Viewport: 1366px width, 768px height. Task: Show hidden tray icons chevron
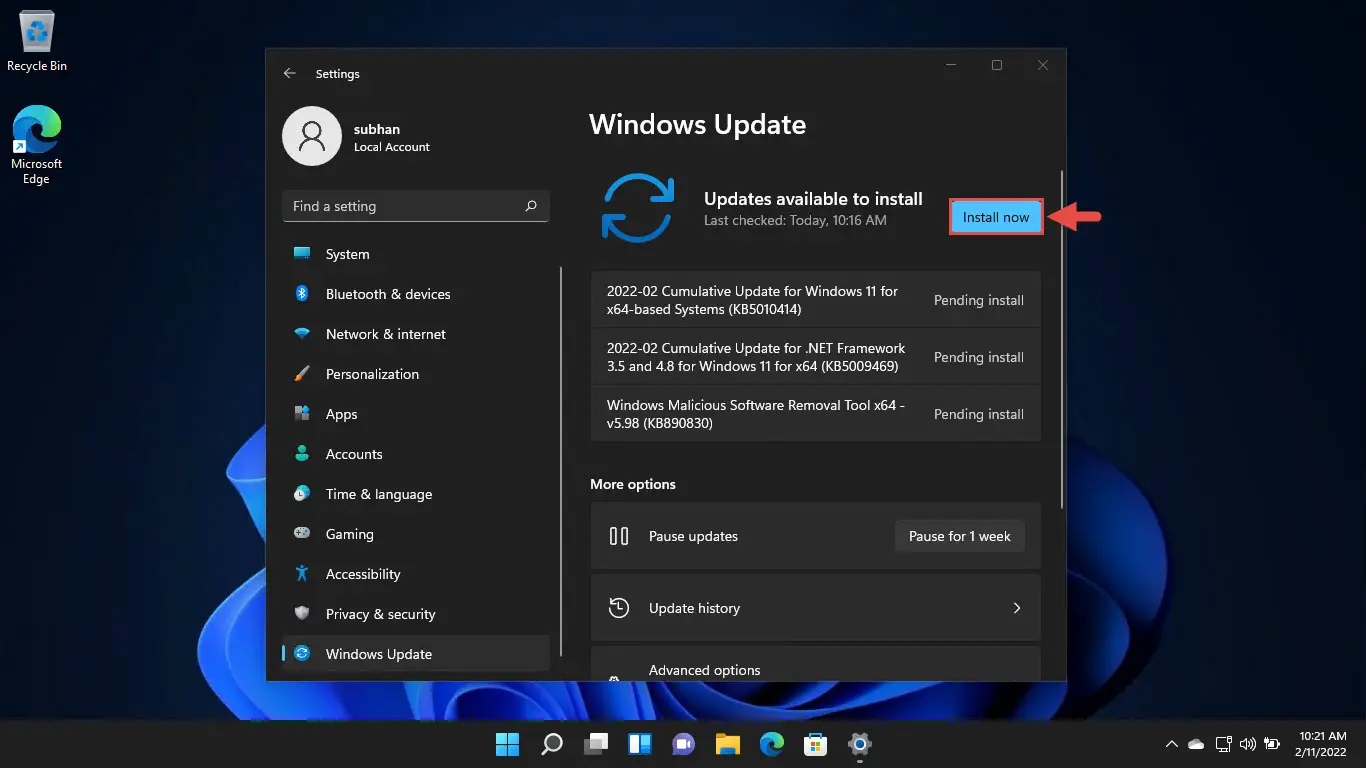coord(1172,744)
